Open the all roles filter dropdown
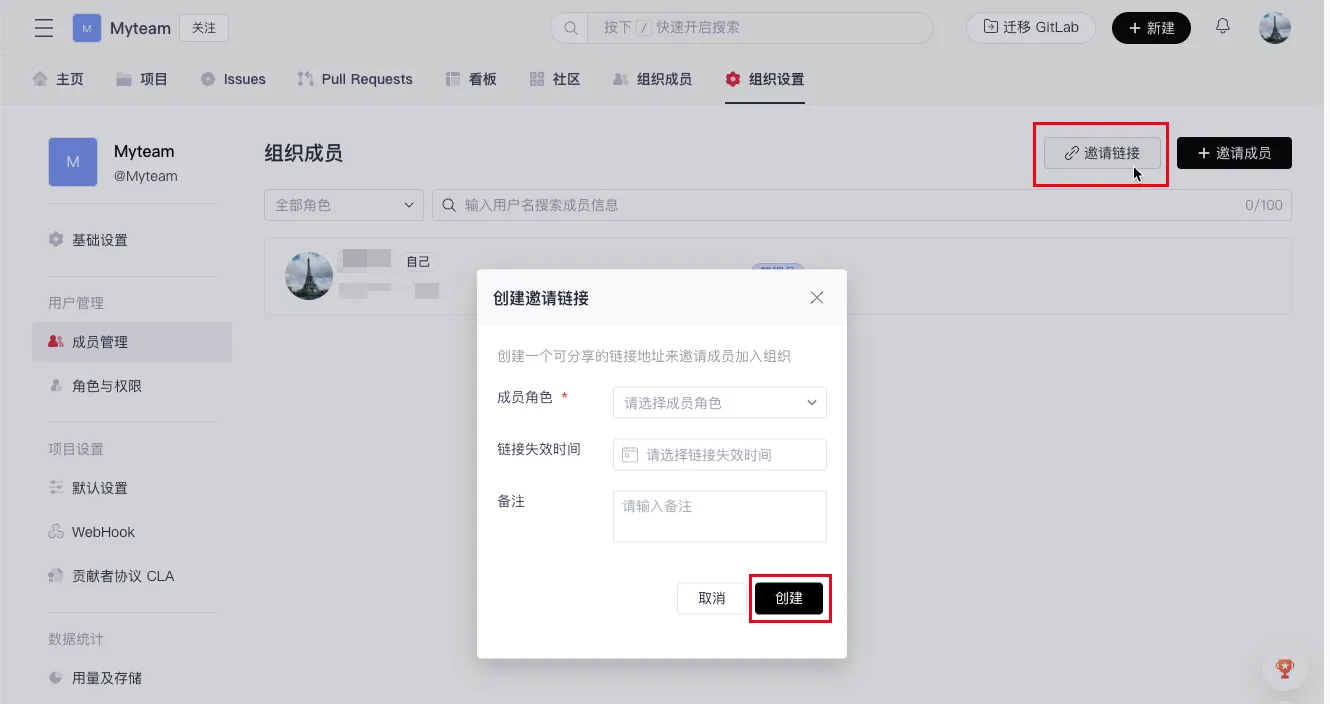 (x=343, y=205)
